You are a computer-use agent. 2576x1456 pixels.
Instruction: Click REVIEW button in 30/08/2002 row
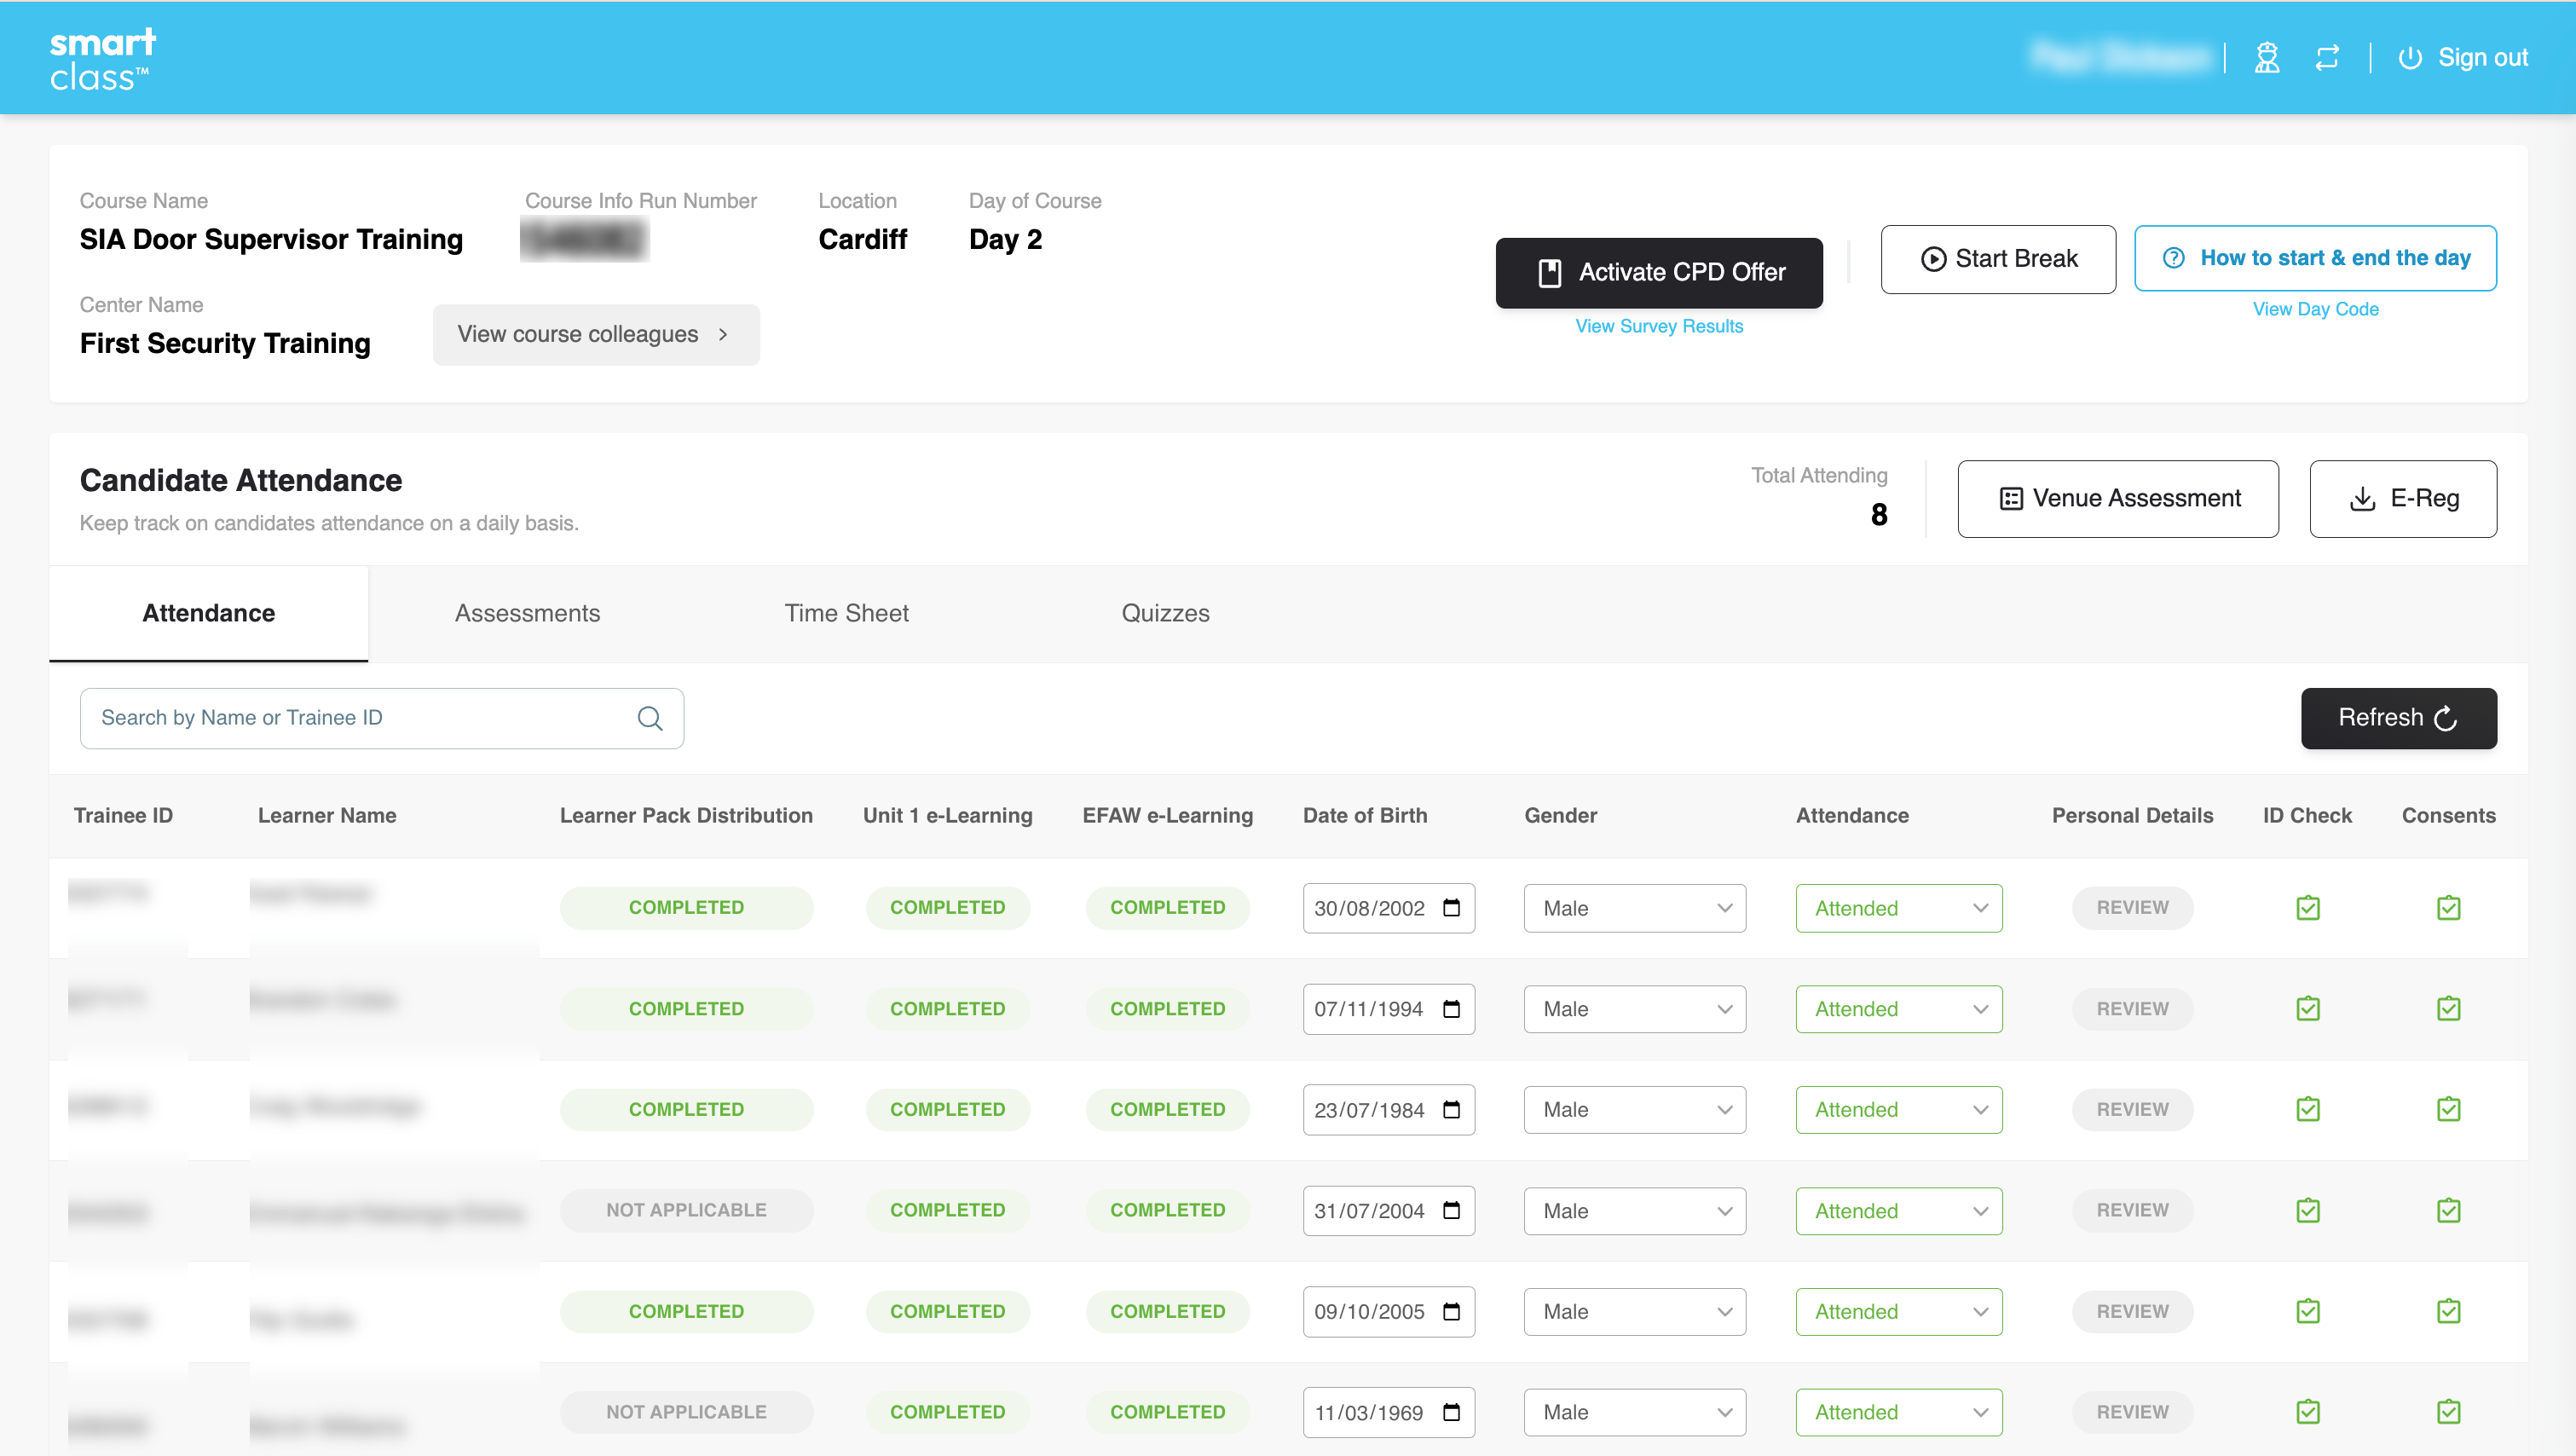(2132, 908)
